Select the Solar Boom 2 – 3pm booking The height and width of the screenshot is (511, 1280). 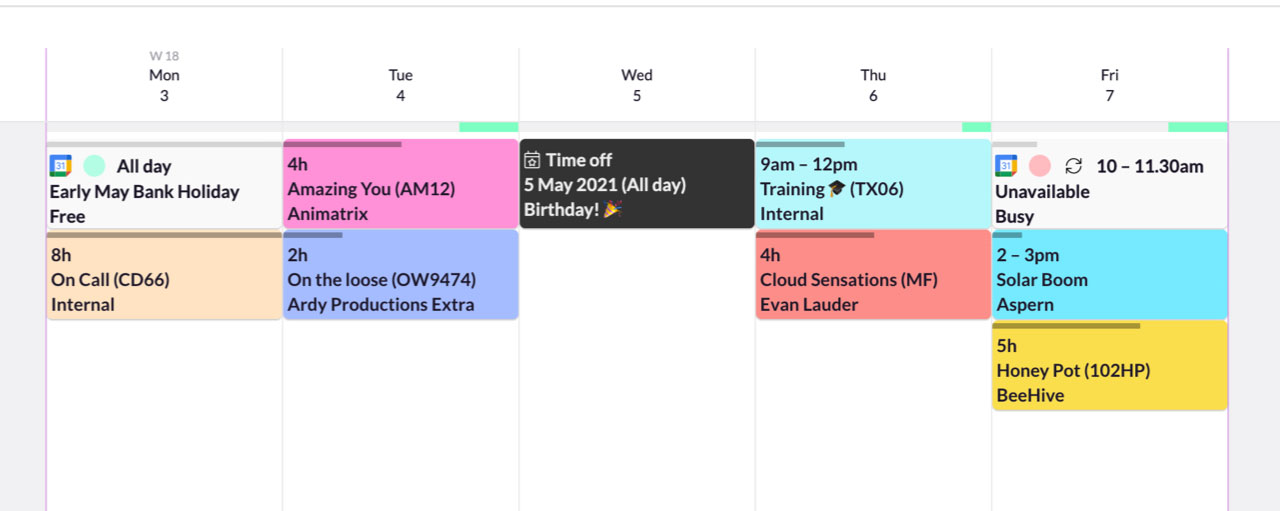1110,275
